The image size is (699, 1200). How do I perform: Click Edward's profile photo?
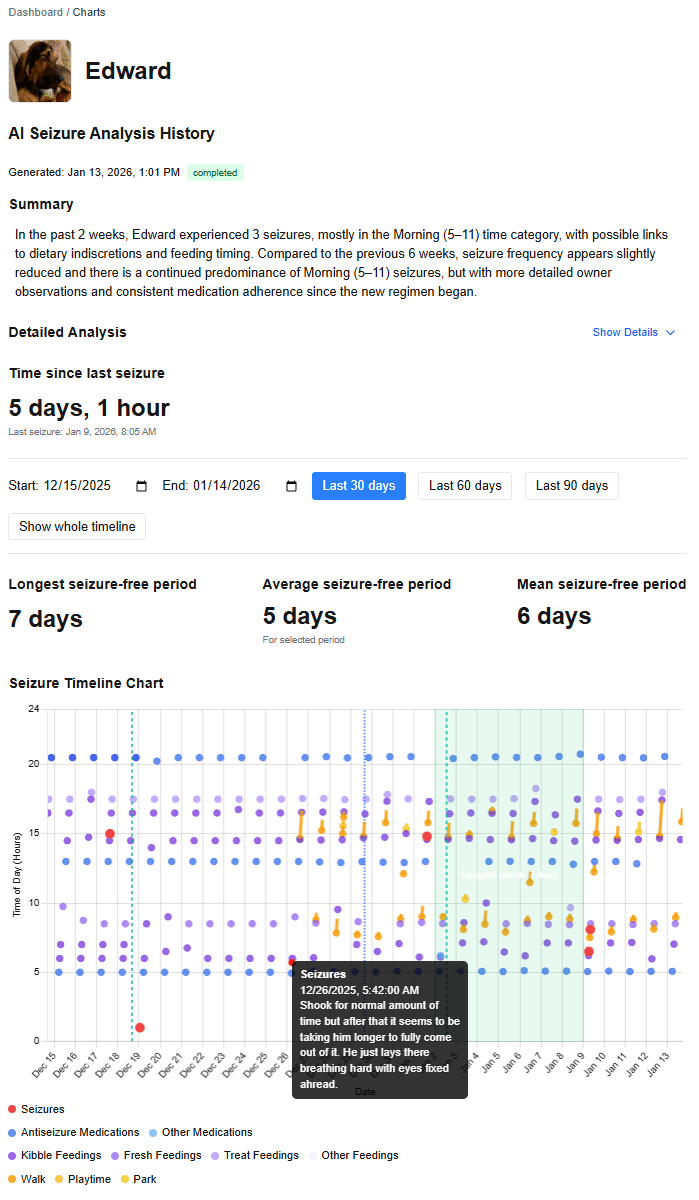[39, 70]
